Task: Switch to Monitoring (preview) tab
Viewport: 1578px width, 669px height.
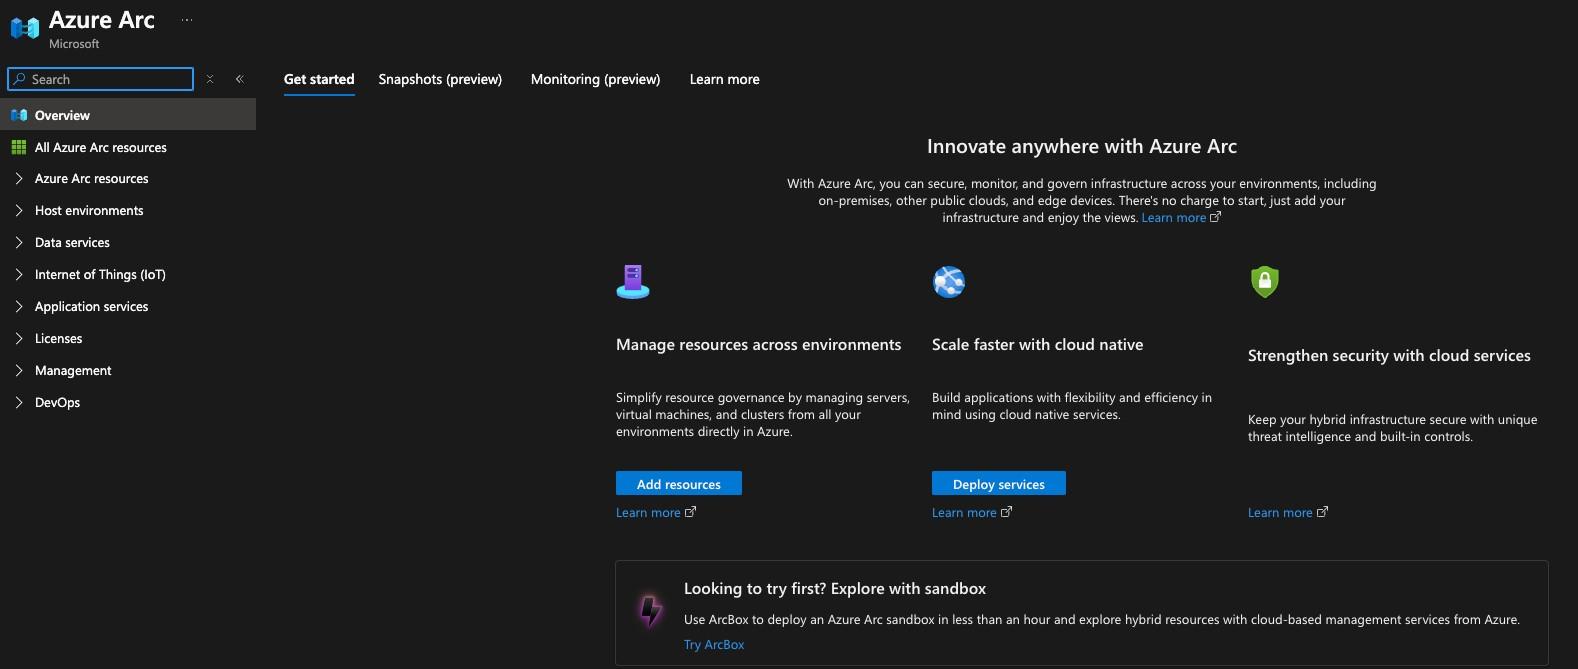Action: [595, 79]
